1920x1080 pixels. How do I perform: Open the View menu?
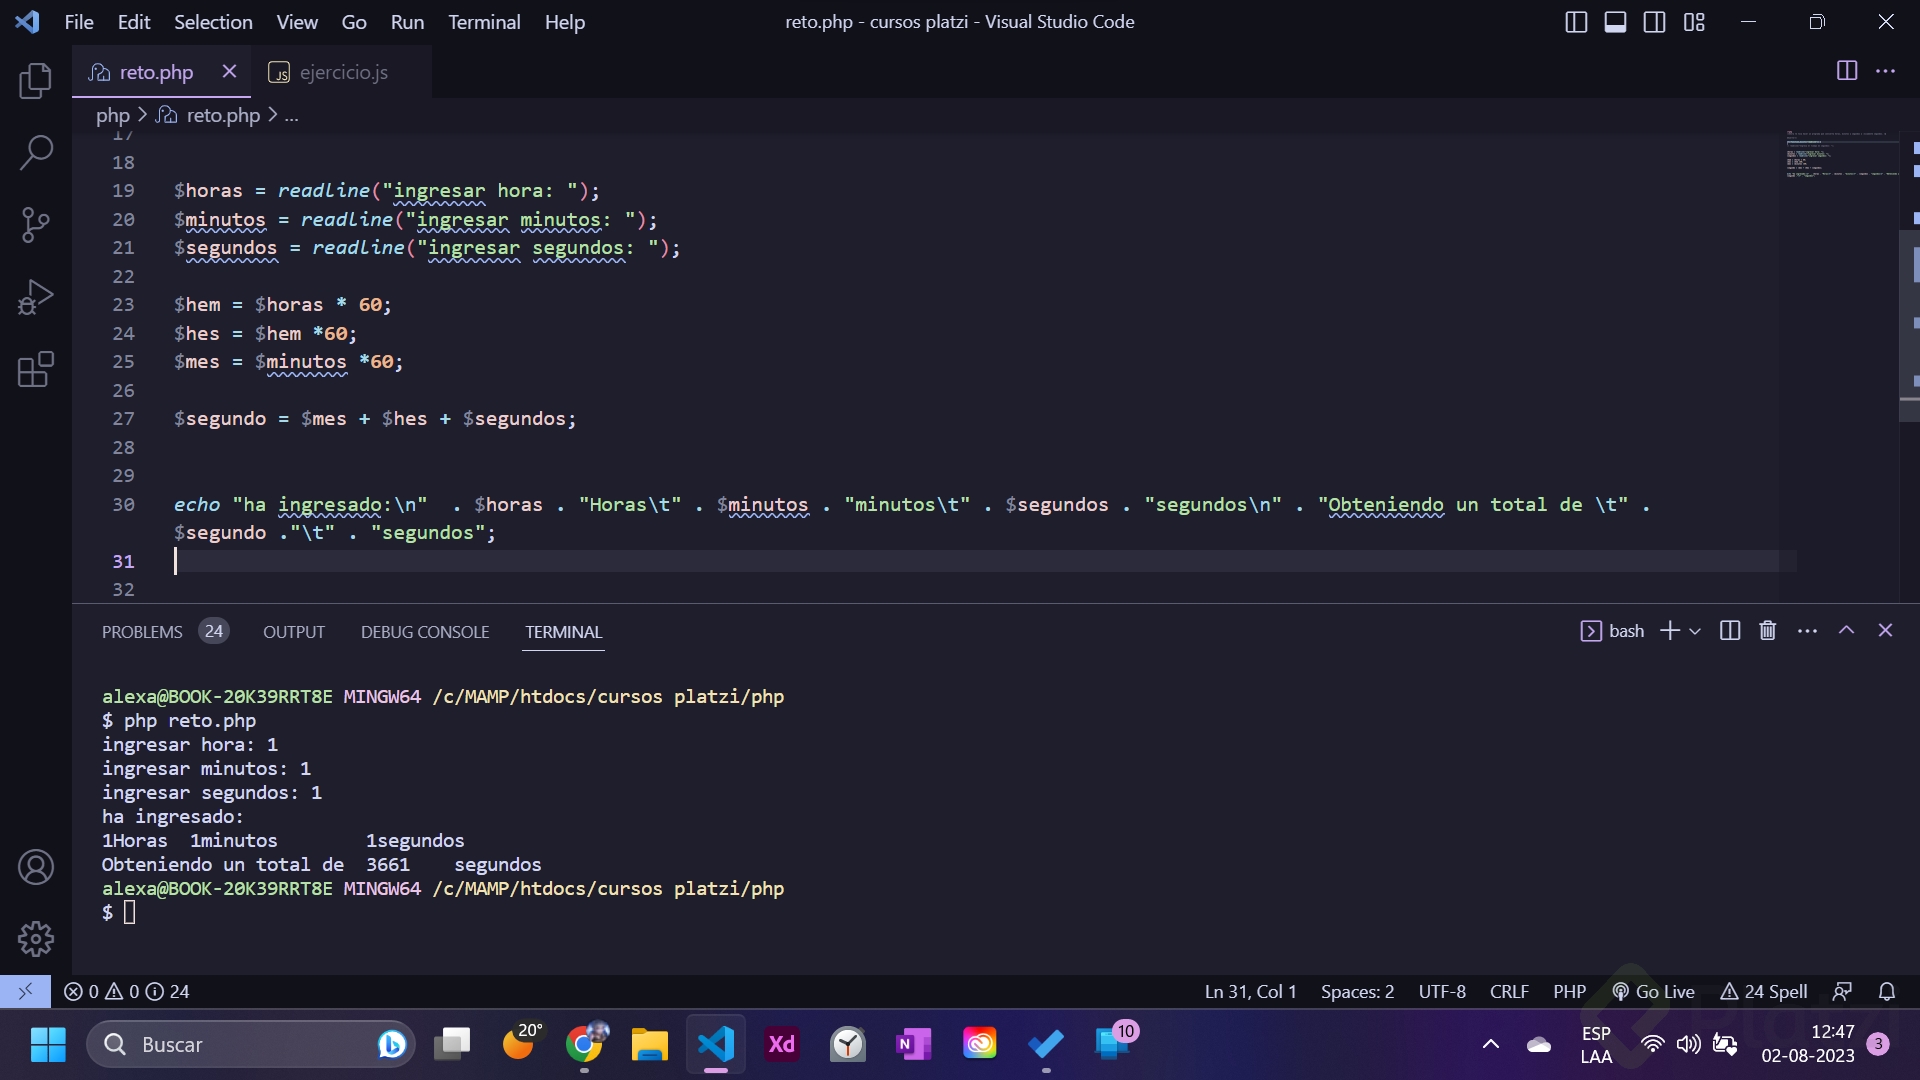tap(297, 22)
